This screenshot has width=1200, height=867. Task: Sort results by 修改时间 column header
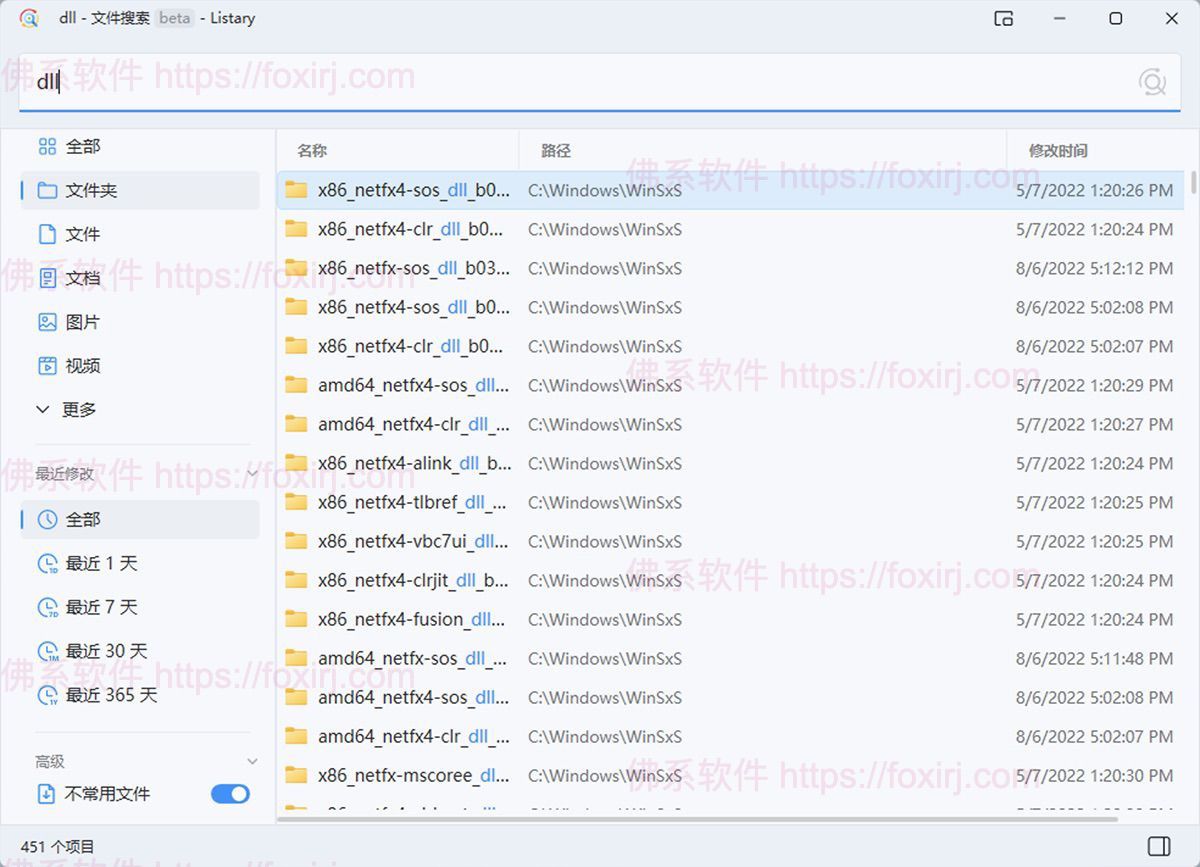tap(1061, 150)
